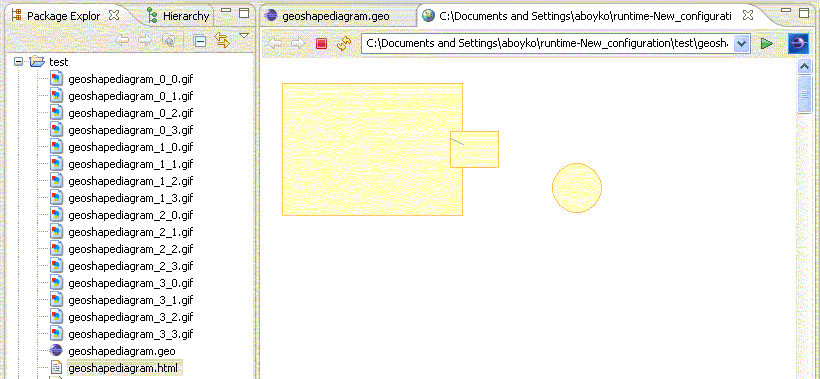This screenshot has width=820, height=379.
Task: Click the browser address input field
Action: pyautogui.click(x=548, y=44)
